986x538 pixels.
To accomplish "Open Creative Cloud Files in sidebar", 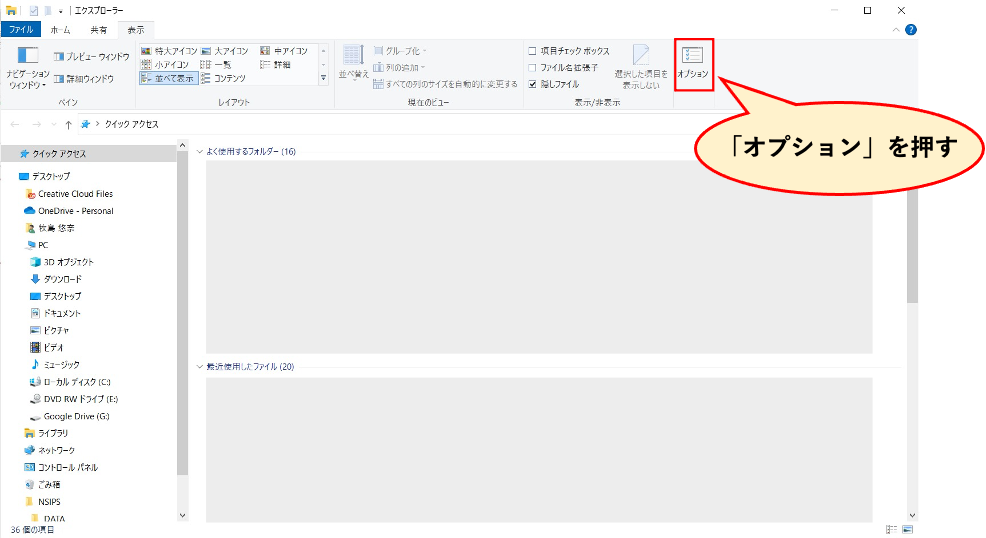I will point(75,194).
